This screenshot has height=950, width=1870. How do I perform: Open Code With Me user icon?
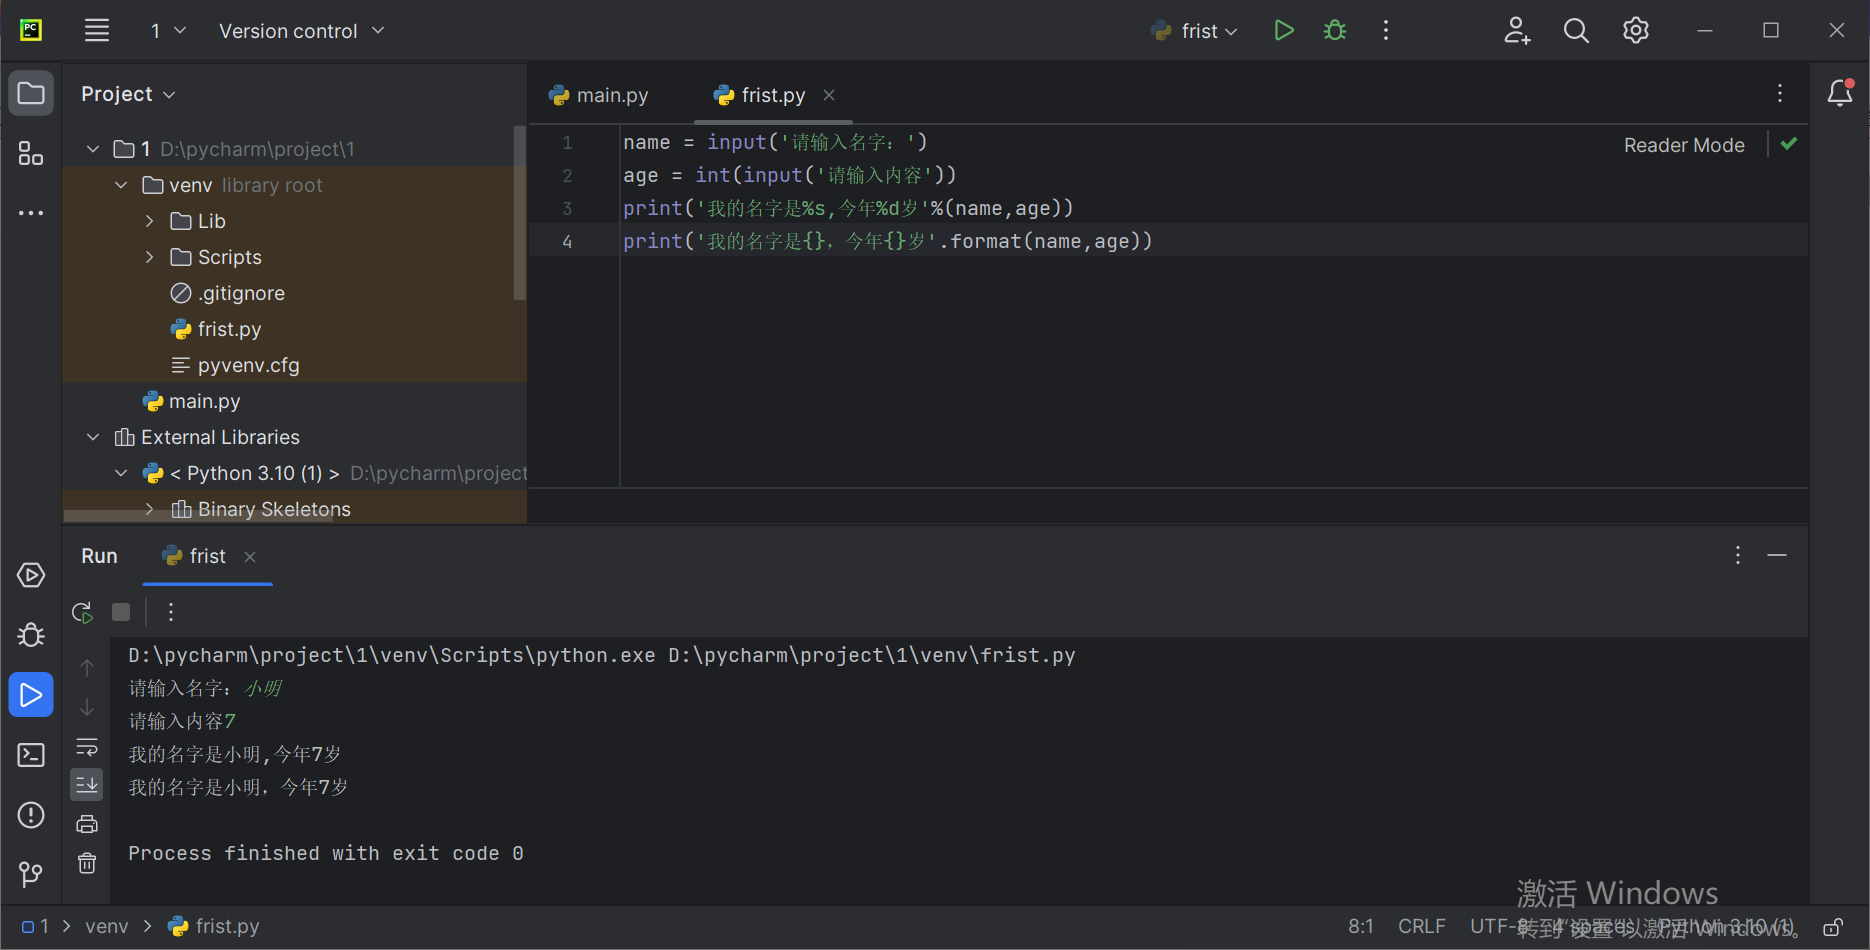(1517, 31)
